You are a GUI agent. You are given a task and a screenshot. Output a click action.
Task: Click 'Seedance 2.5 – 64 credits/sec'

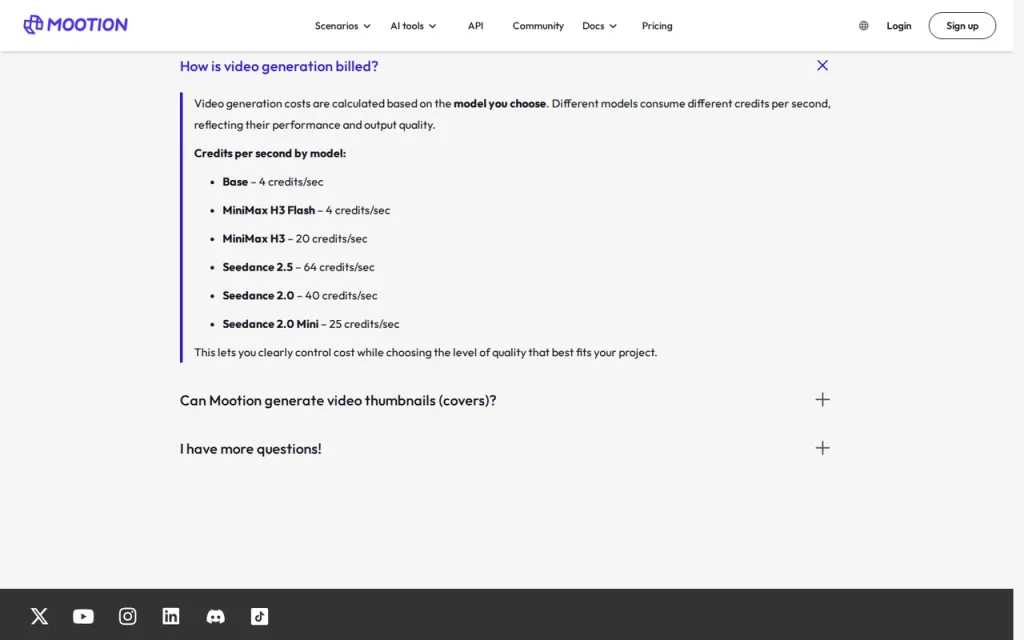(298, 267)
